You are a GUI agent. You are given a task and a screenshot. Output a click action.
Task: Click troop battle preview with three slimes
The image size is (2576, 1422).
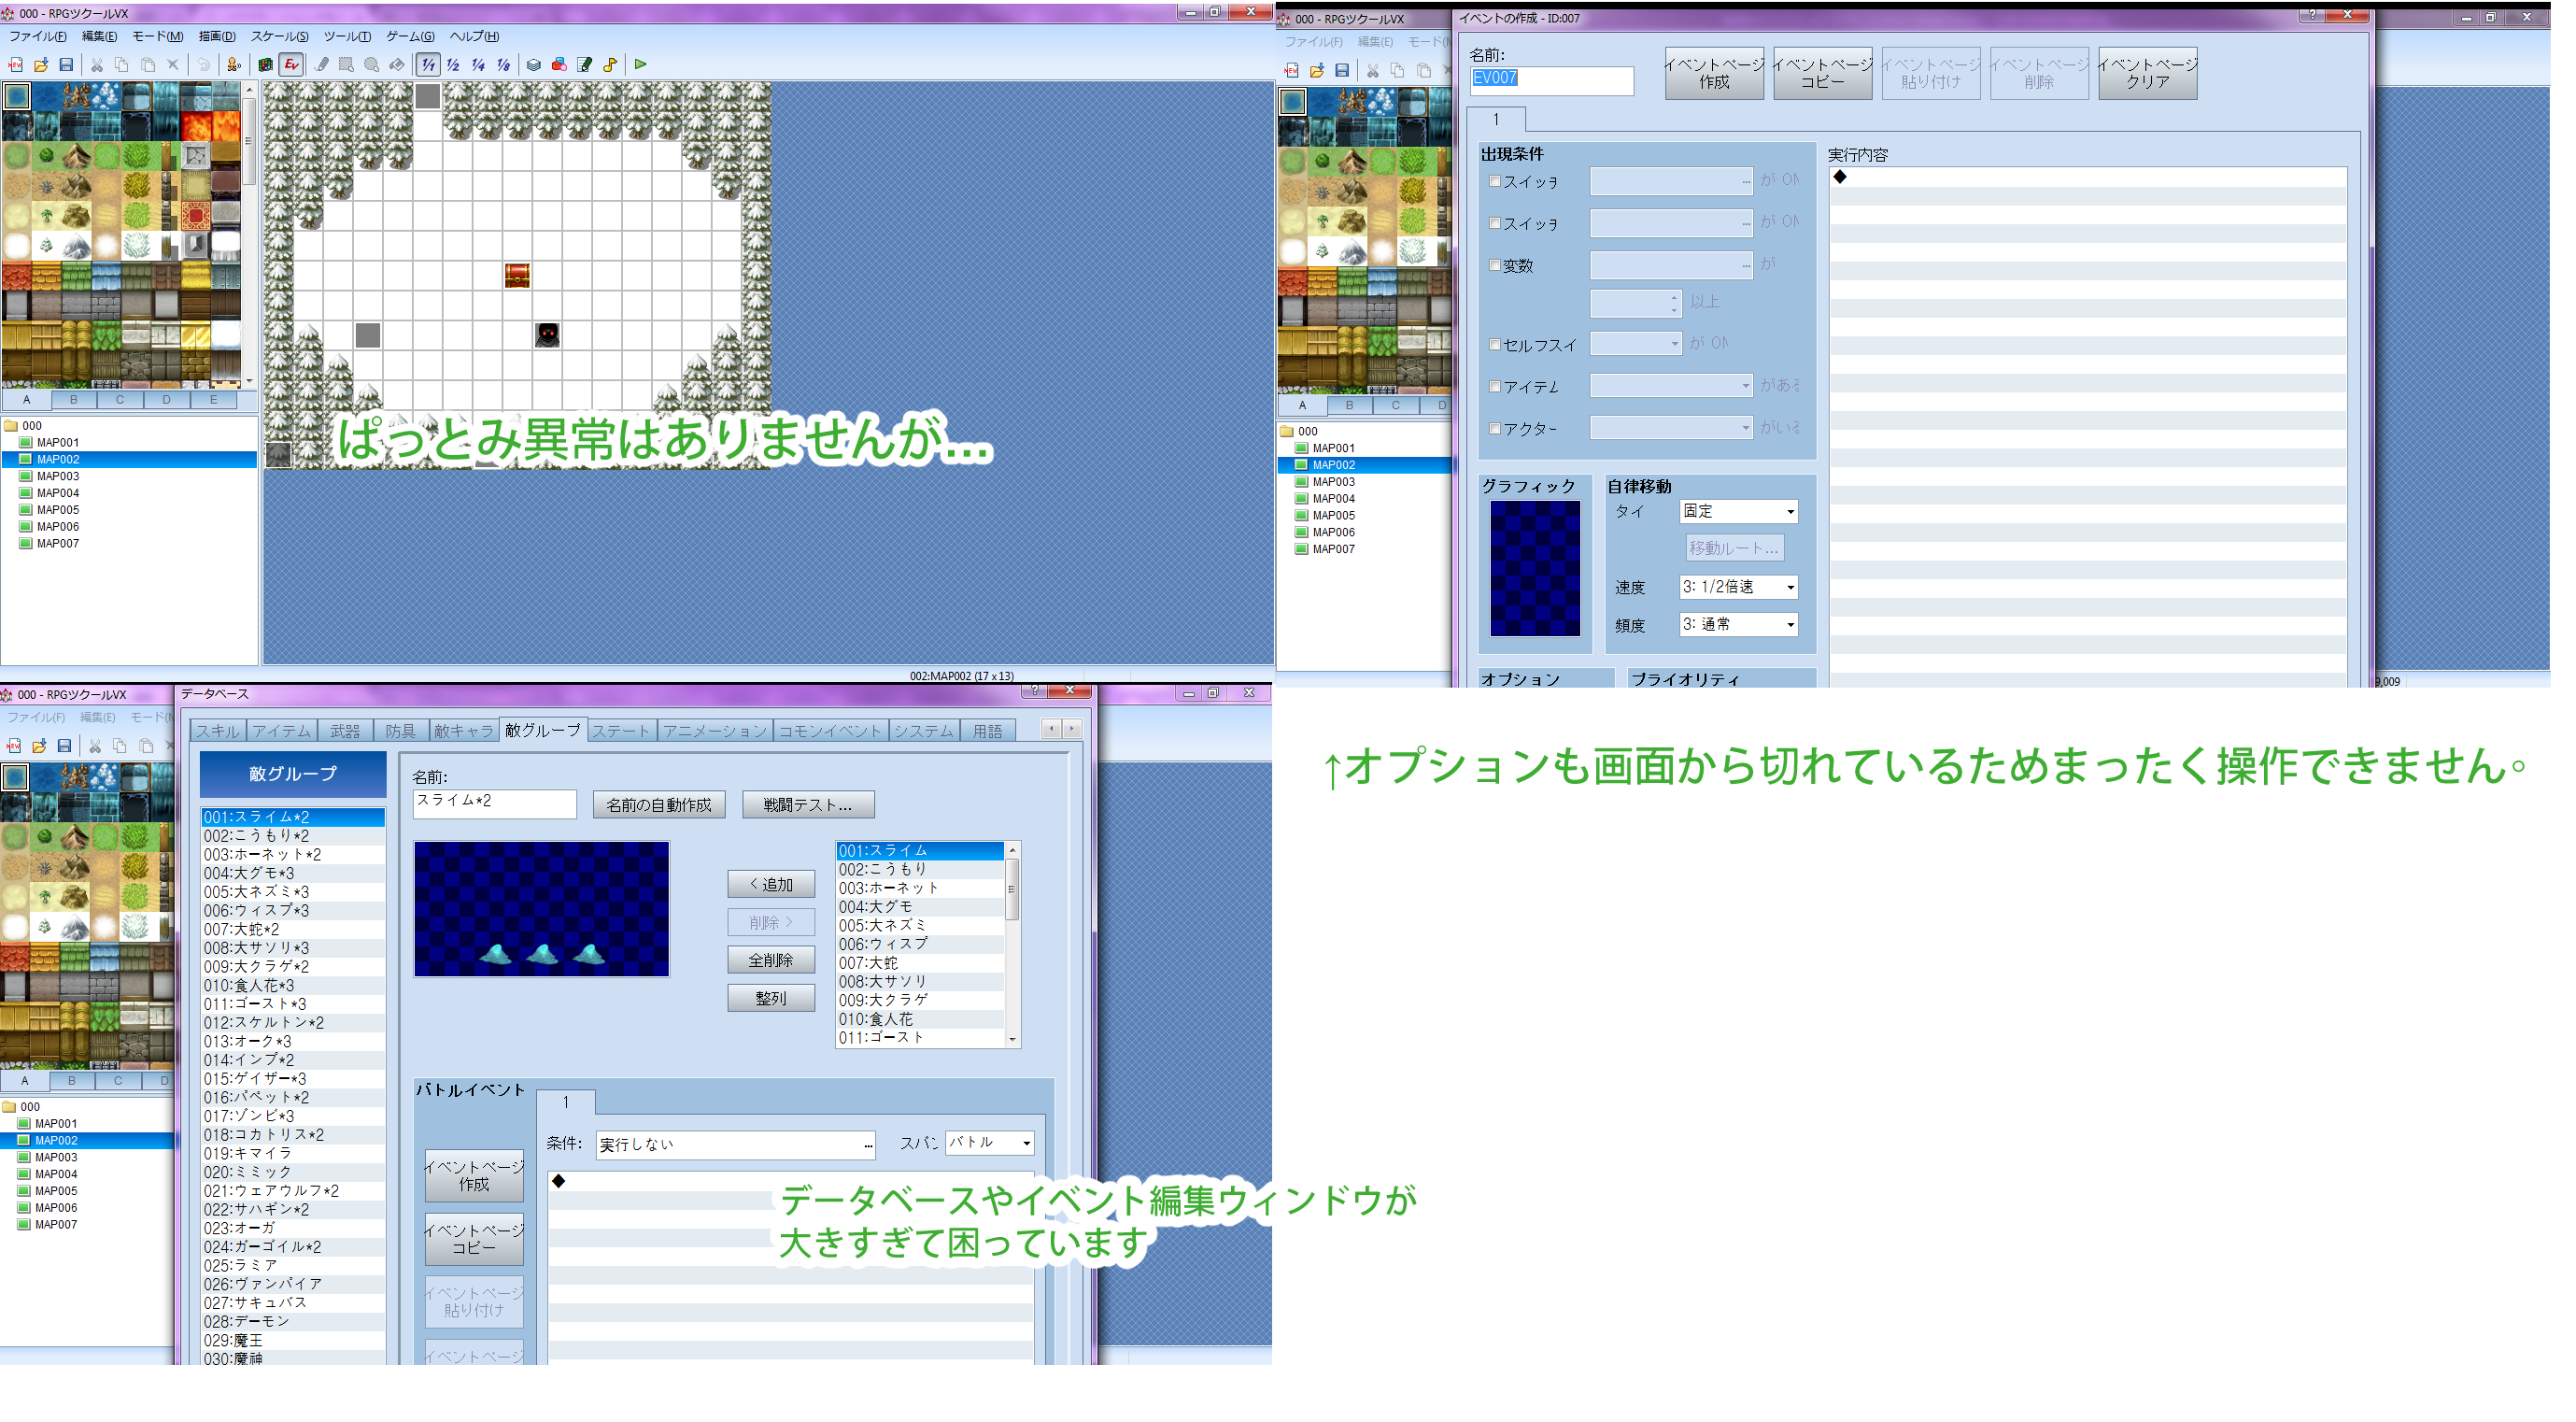(x=542, y=909)
